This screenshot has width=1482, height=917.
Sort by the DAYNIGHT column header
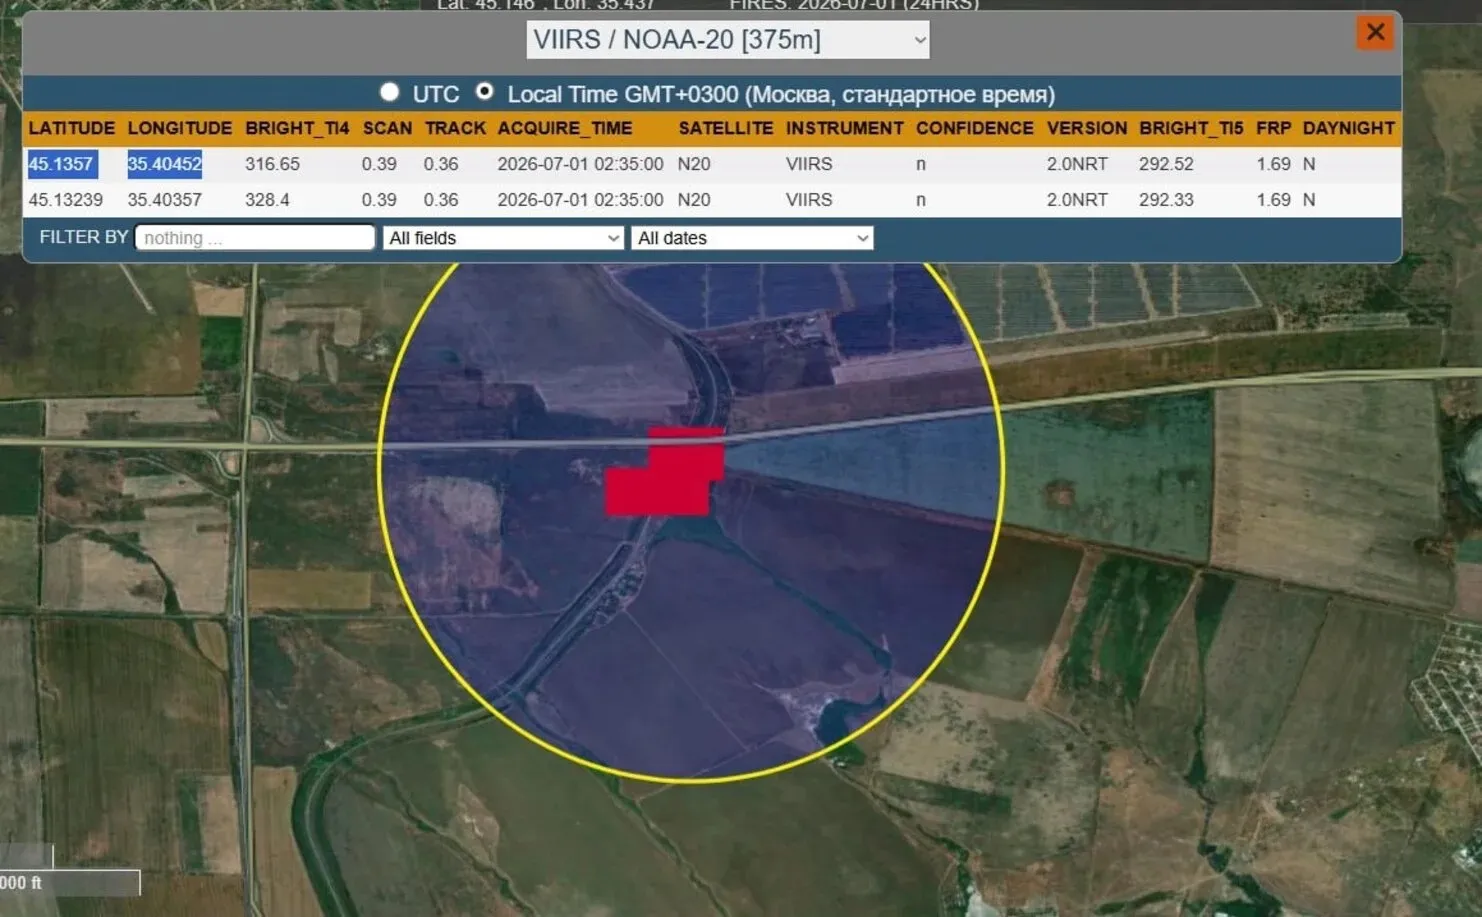coord(1349,128)
